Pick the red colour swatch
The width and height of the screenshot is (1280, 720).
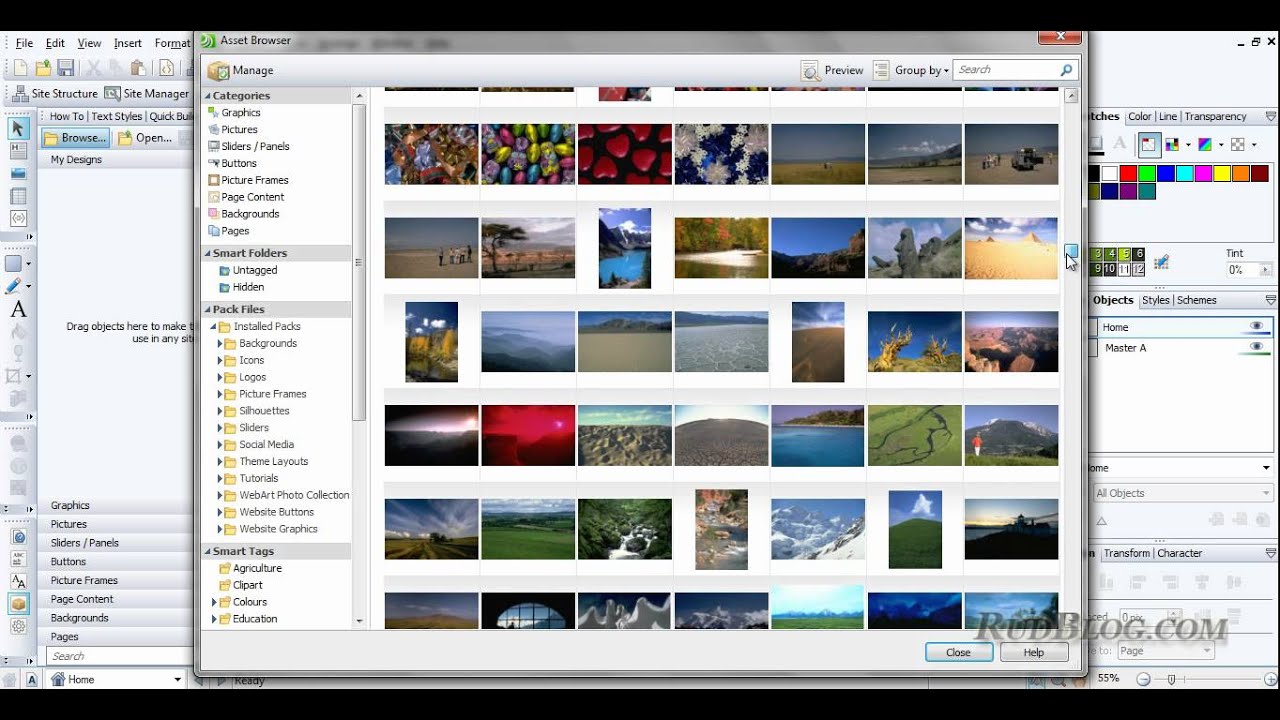click(x=1128, y=173)
